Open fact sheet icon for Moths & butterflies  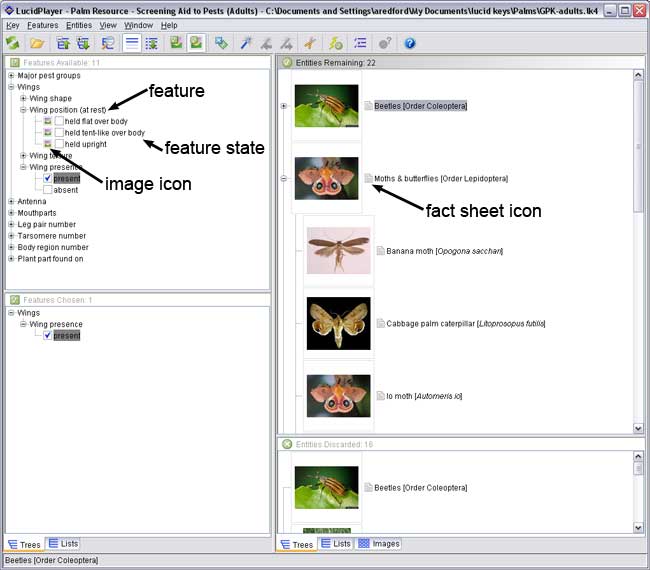(x=368, y=179)
